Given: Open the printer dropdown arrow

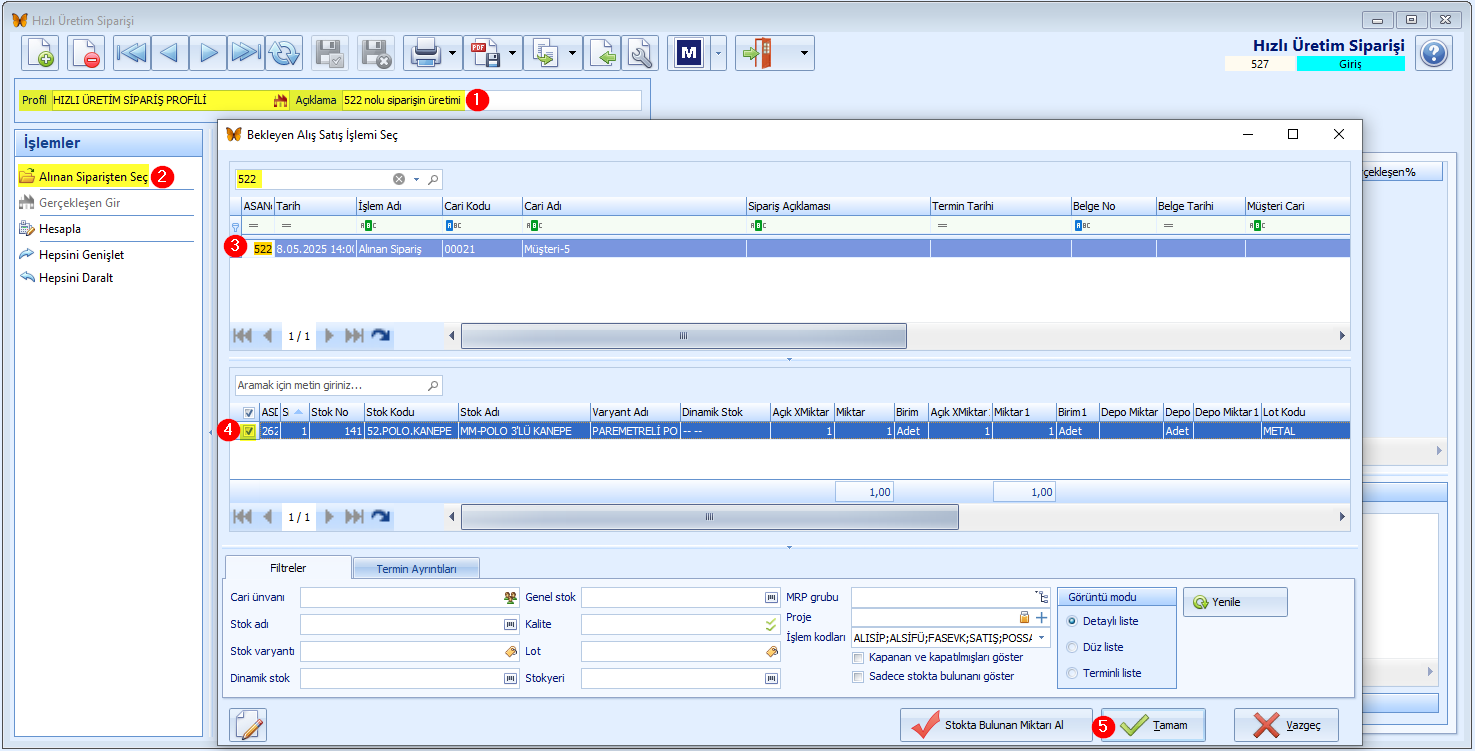Looking at the screenshot, I should coord(453,53).
